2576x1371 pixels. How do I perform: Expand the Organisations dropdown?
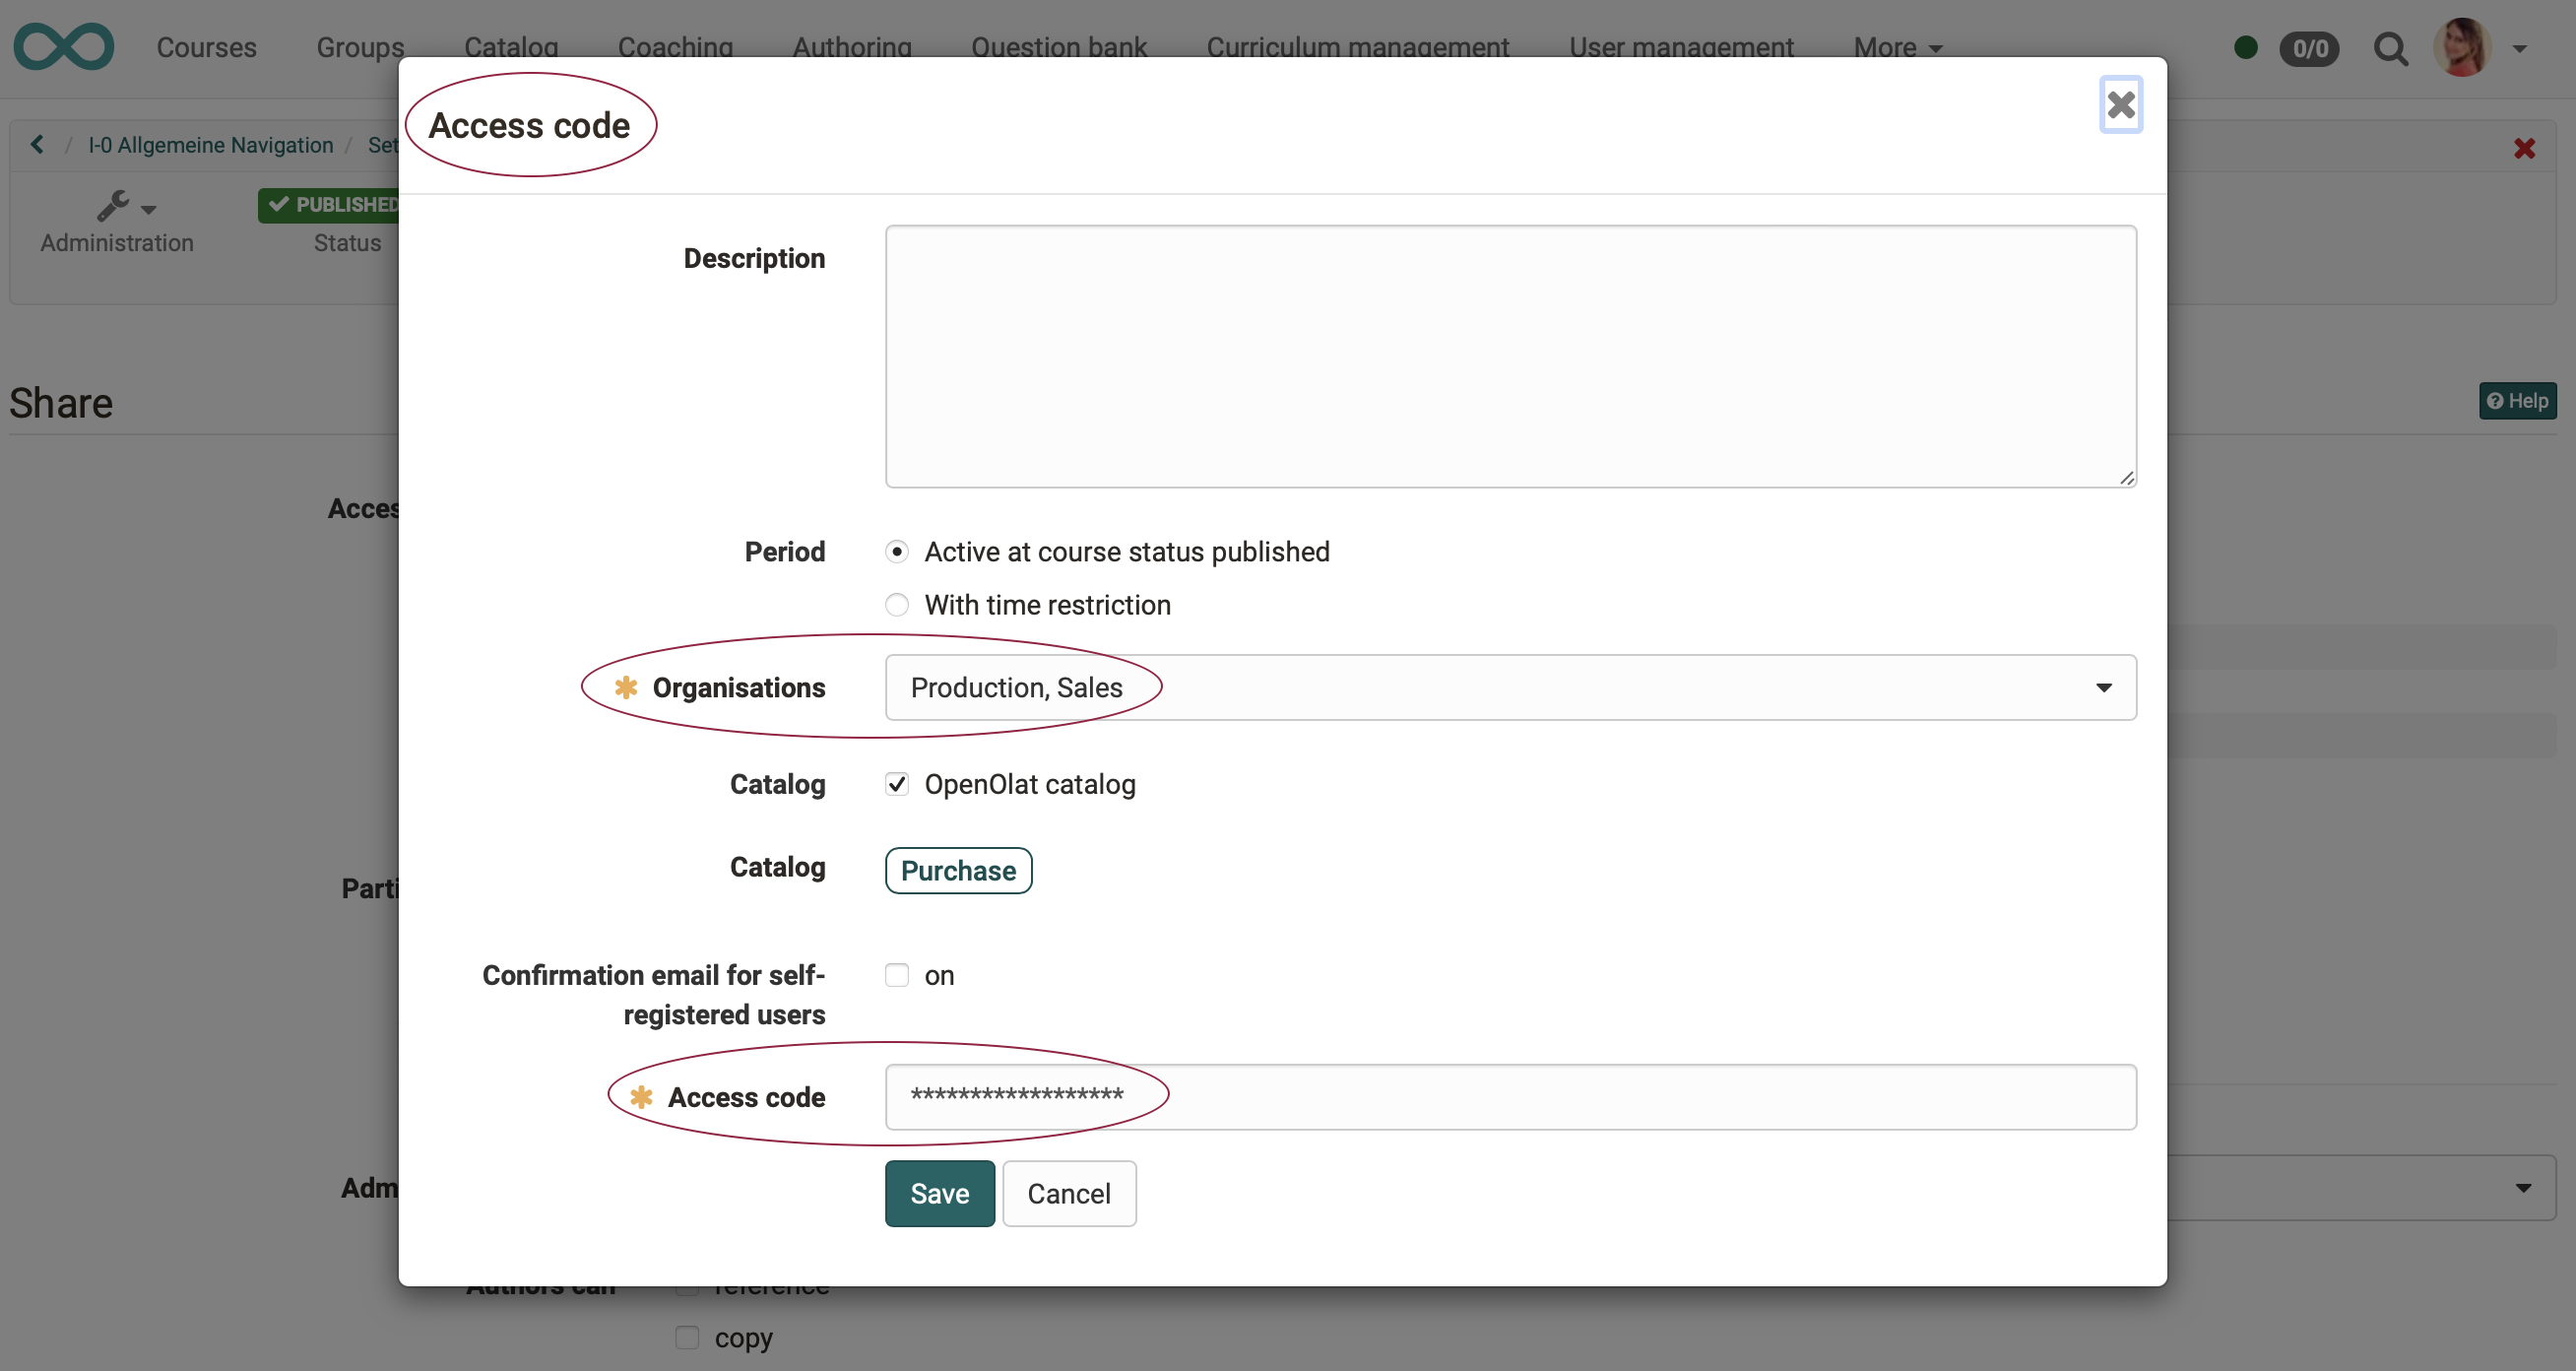tap(1510, 688)
